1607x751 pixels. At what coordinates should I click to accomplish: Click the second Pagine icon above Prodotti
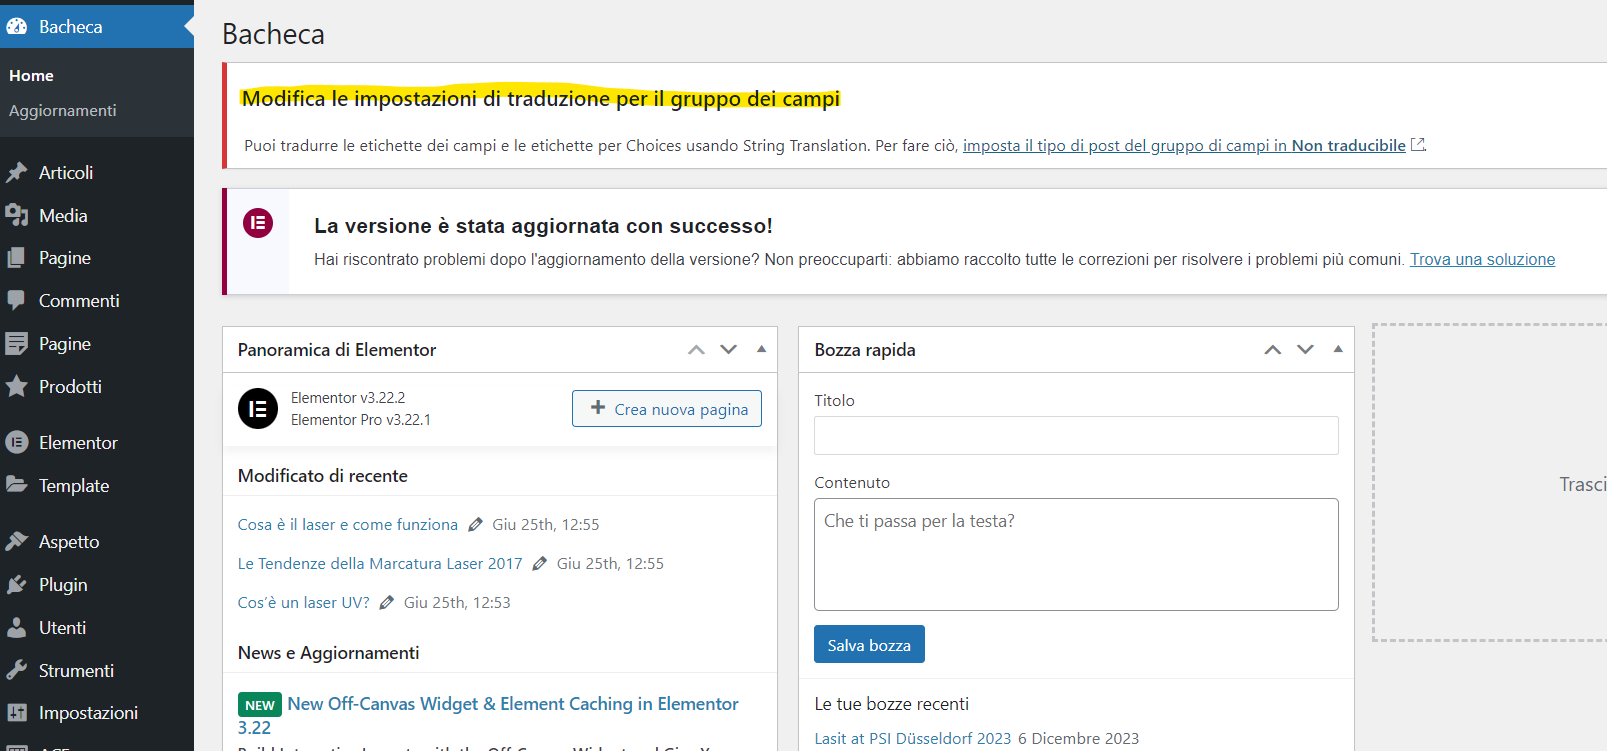(x=17, y=344)
